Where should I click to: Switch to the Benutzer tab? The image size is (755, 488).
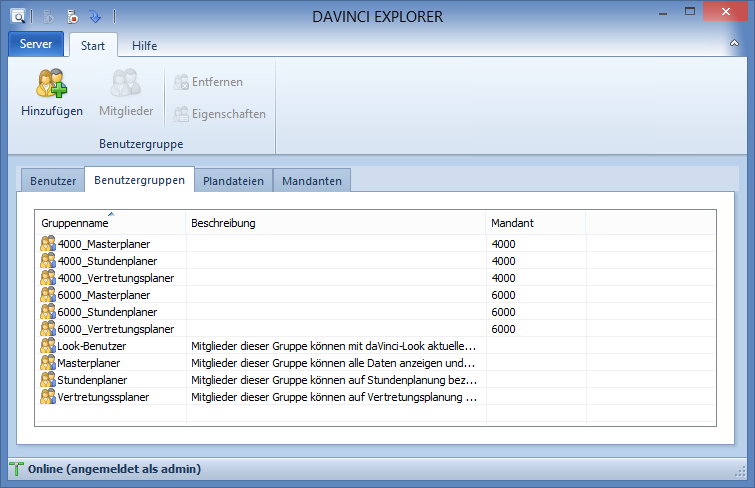tap(52, 181)
